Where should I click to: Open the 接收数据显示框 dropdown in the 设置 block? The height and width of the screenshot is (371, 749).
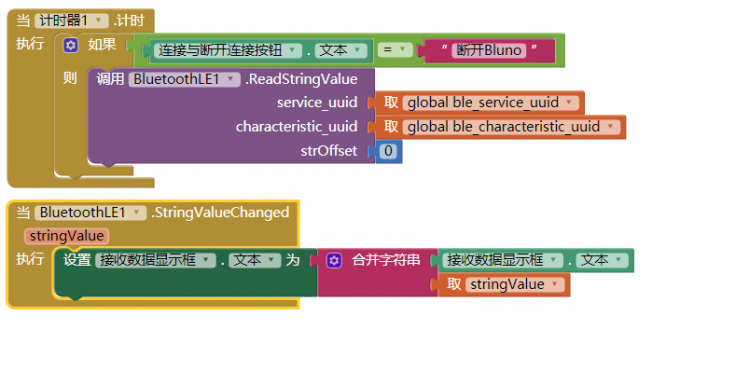pos(155,260)
